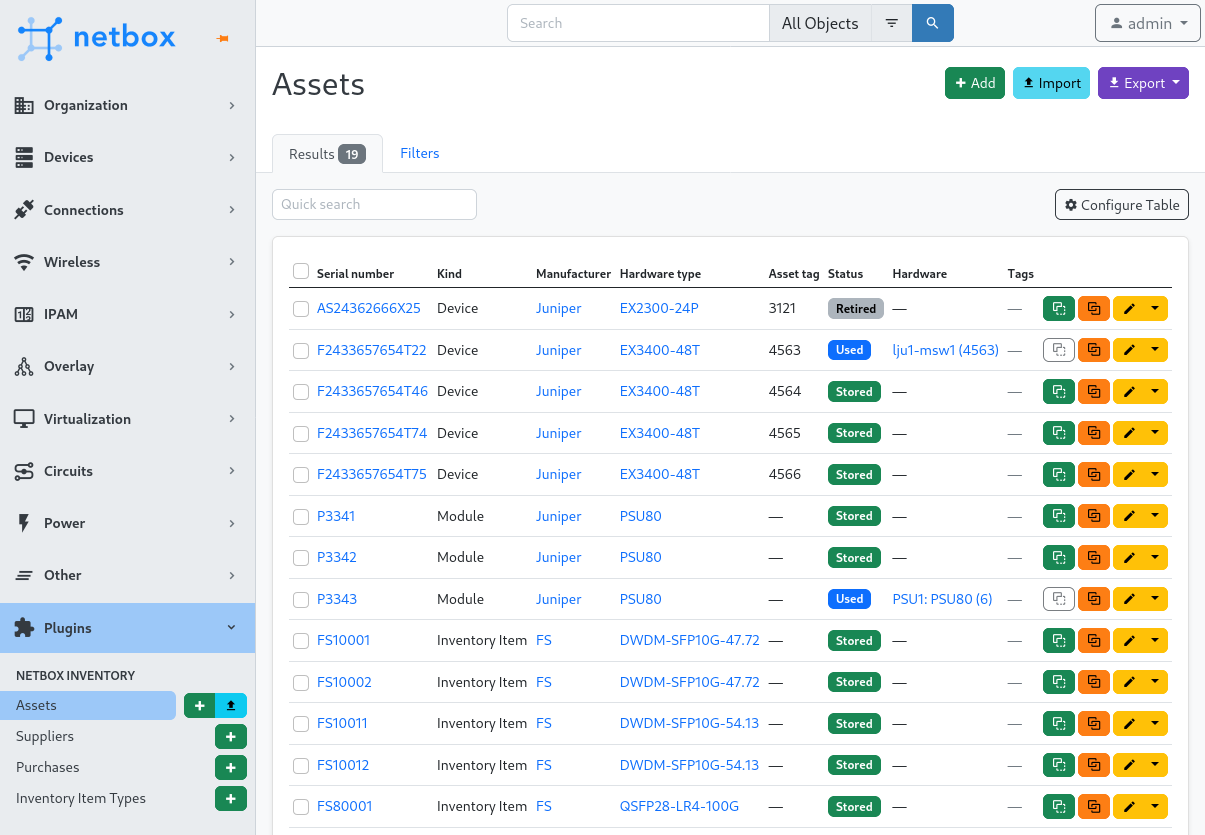This screenshot has height=835, width=1205.
Task: Add a new Inventory Item Type via plus
Action: [231, 799]
